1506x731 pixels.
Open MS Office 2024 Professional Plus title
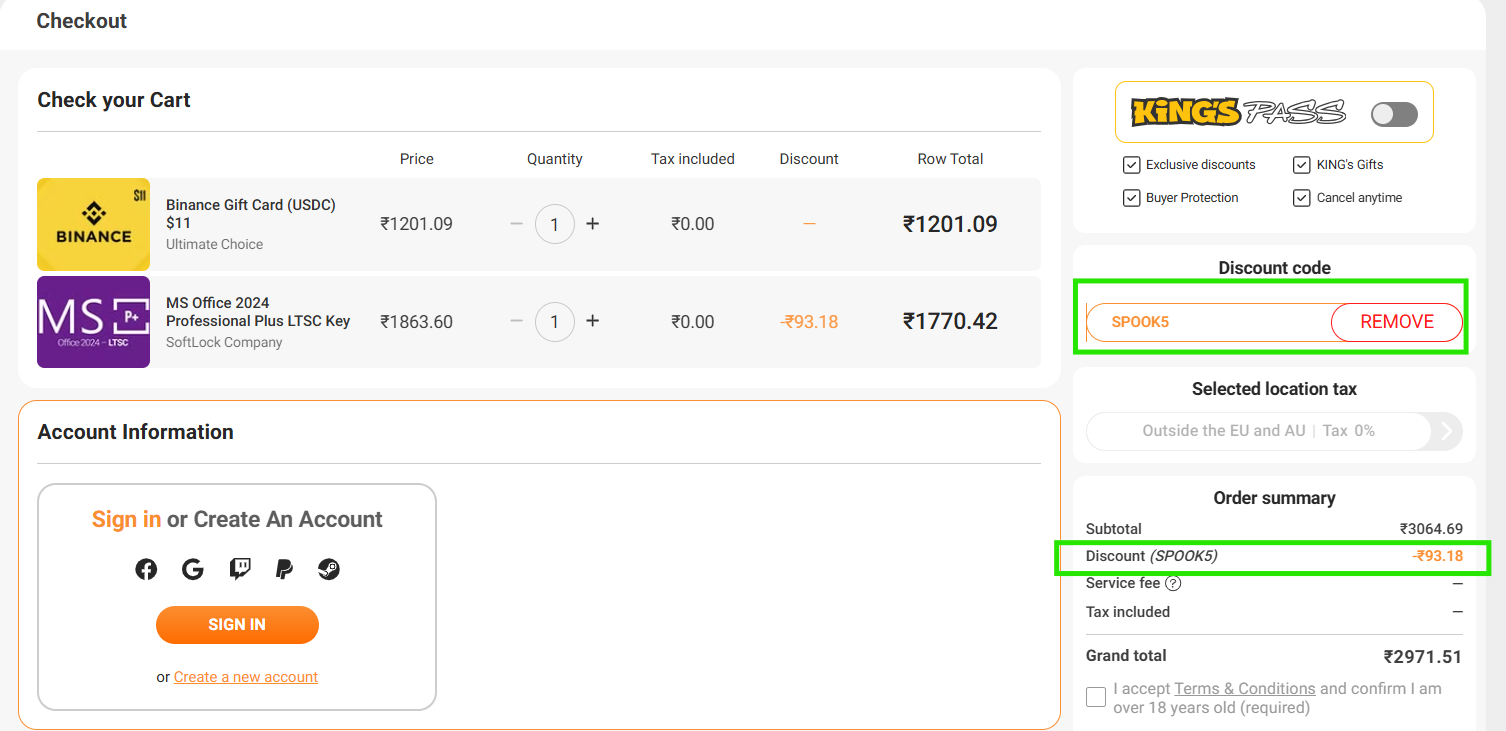coord(258,312)
